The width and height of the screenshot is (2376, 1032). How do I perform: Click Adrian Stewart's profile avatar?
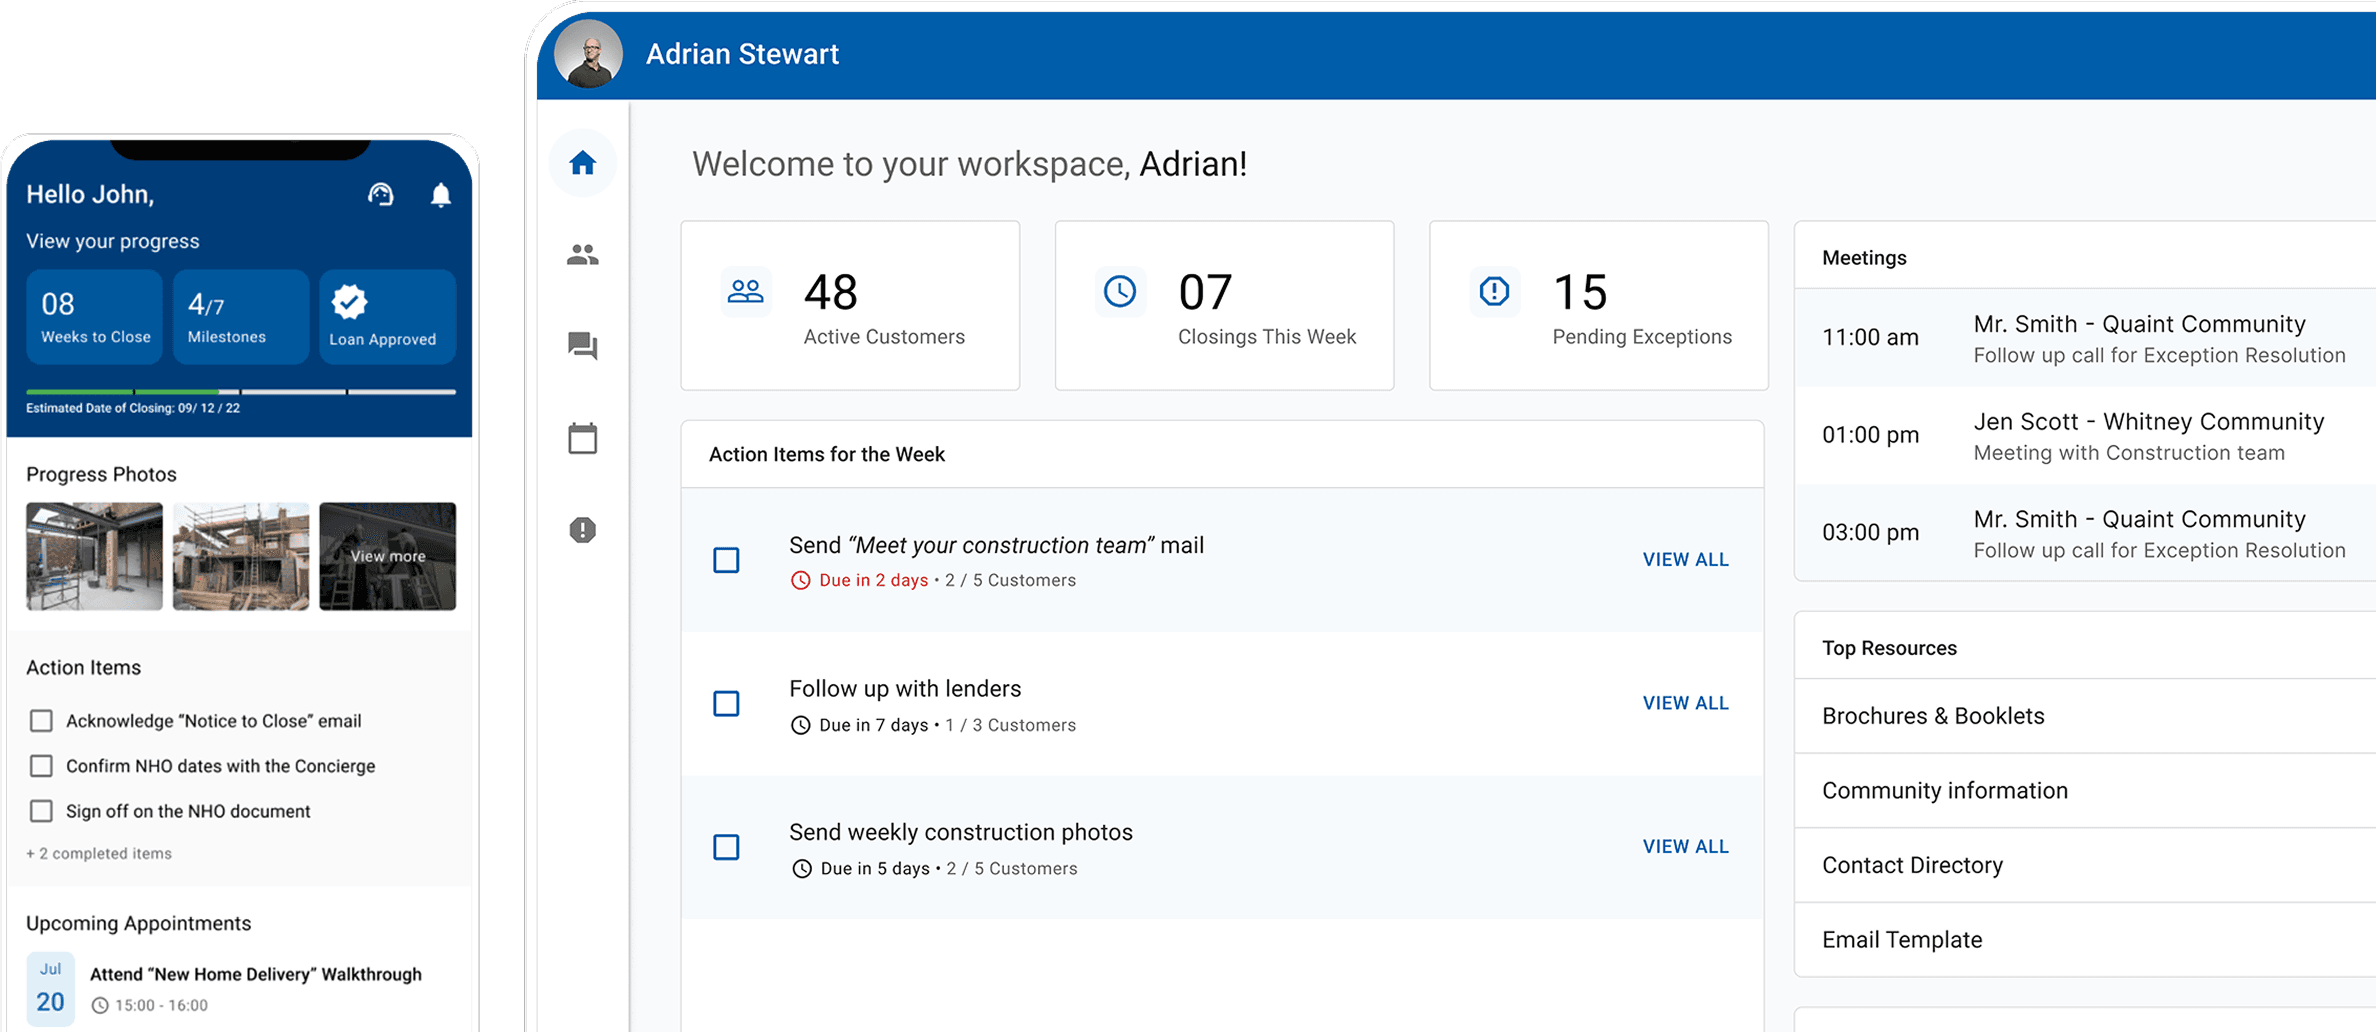point(589,53)
